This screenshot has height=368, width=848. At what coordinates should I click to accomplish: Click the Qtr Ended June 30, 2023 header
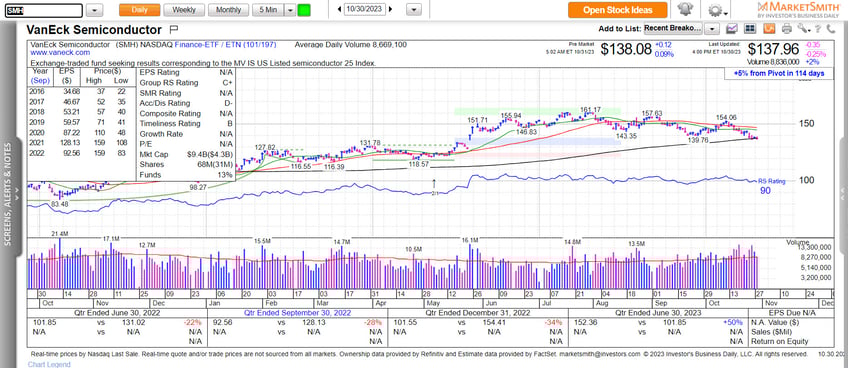[x=657, y=312]
